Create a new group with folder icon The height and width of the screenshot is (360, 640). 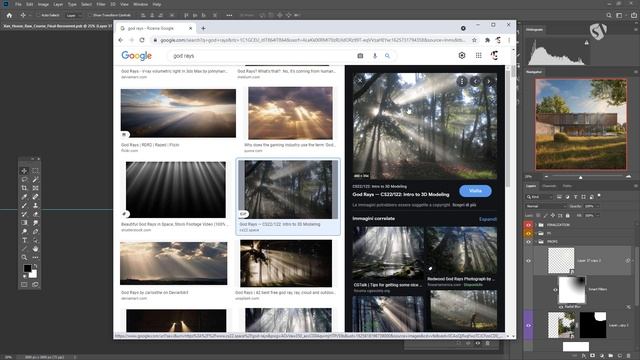pos(611,356)
